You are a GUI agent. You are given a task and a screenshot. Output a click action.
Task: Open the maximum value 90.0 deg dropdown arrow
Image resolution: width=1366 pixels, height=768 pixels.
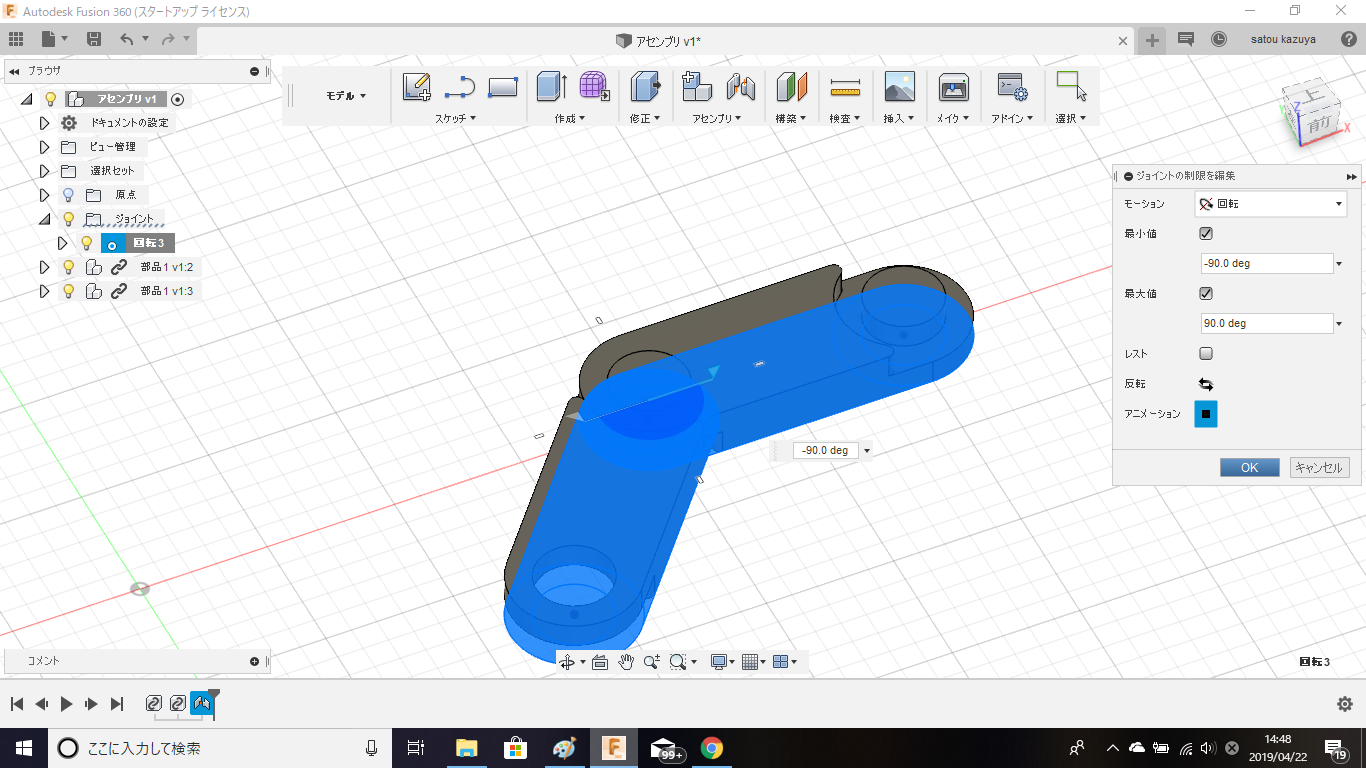pos(1340,324)
